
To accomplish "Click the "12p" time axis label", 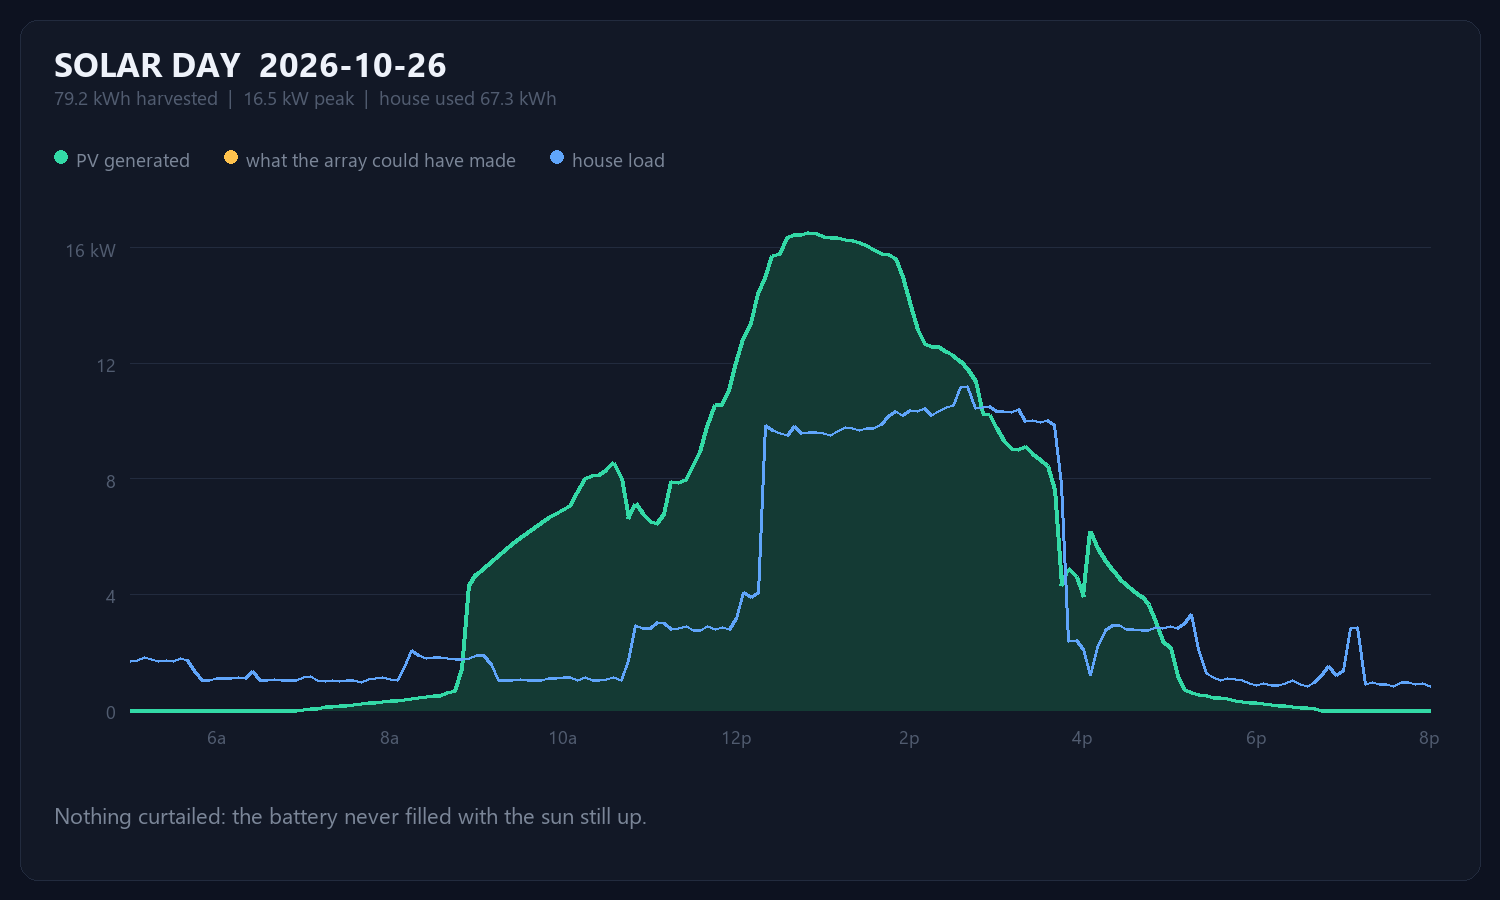I will tap(736, 738).
